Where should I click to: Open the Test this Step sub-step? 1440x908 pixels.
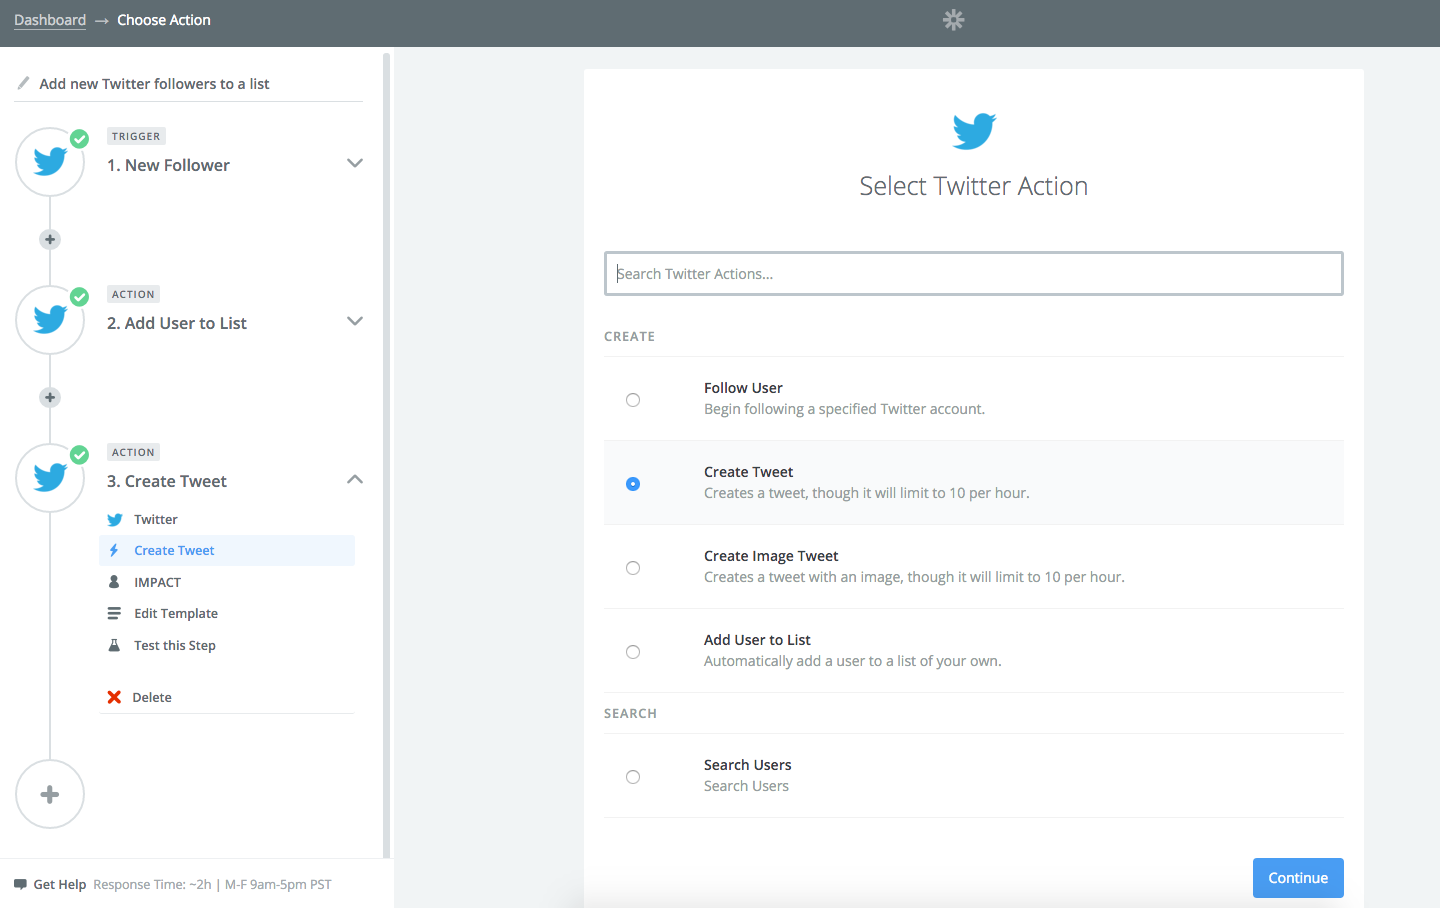(227, 645)
